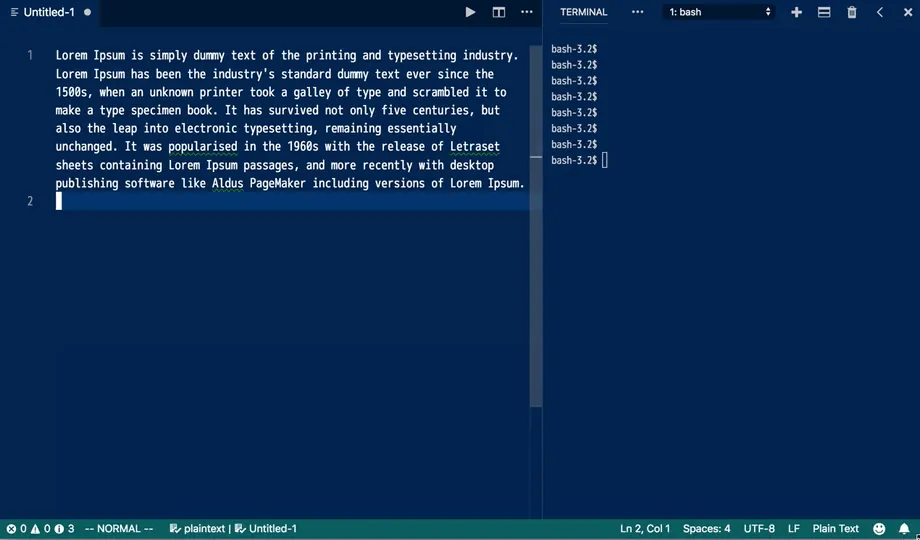
Task: Create a new terminal with plus icon
Action: coord(796,12)
